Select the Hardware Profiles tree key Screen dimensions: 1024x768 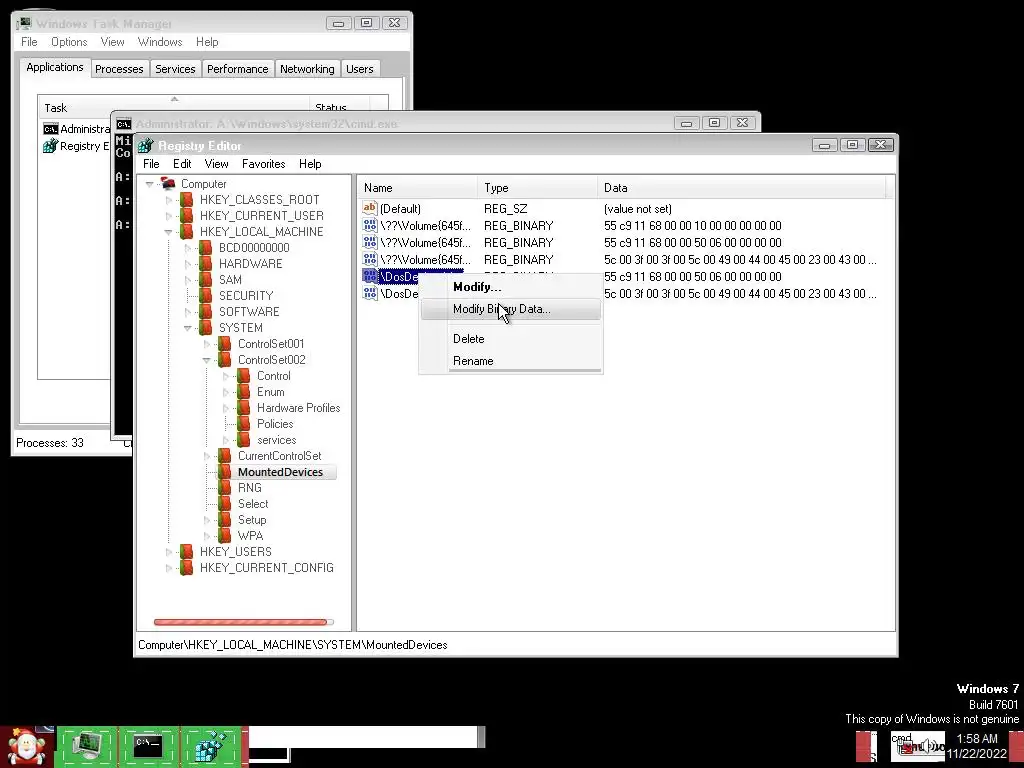[x=298, y=408]
